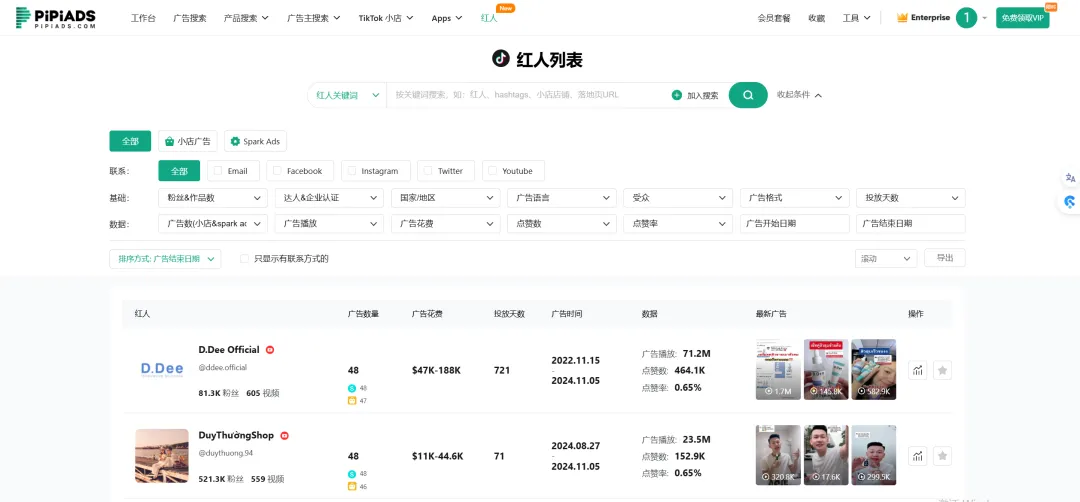1080x502 pixels.
Task: Open the 点赞数 dropdown
Action: tap(562, 224)
